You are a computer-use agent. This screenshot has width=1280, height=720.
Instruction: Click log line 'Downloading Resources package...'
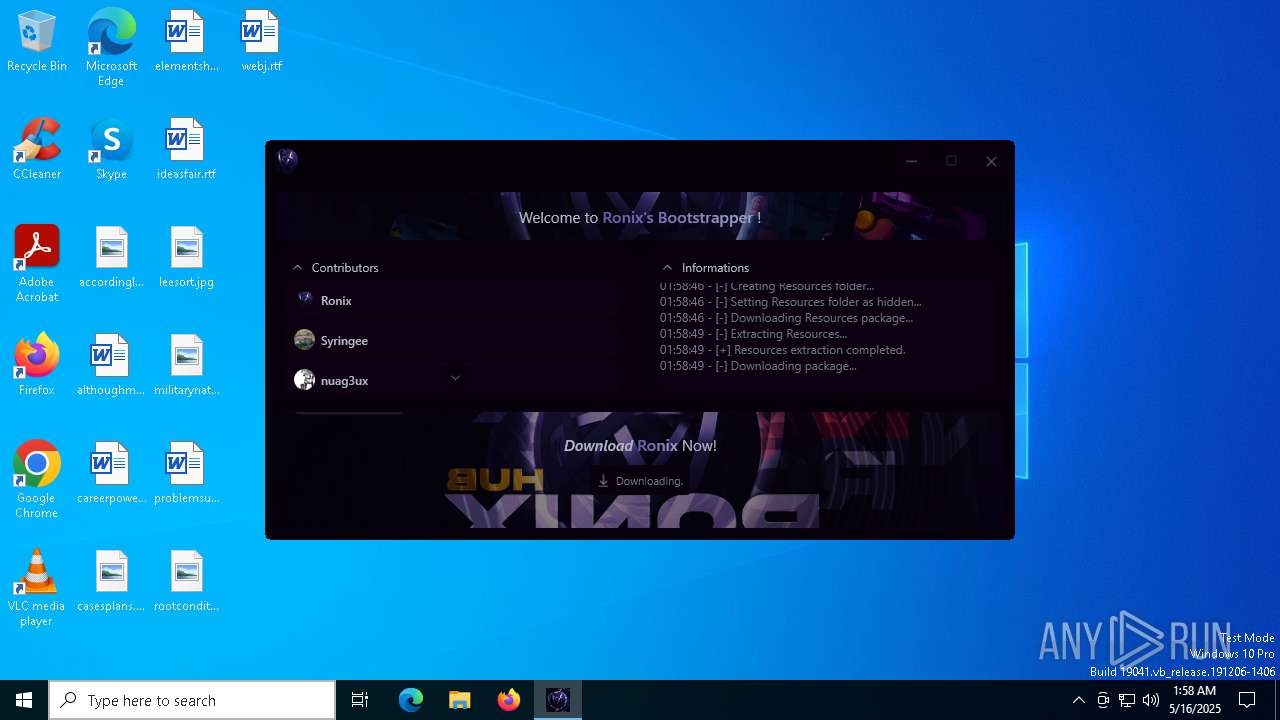pos(786,318)
